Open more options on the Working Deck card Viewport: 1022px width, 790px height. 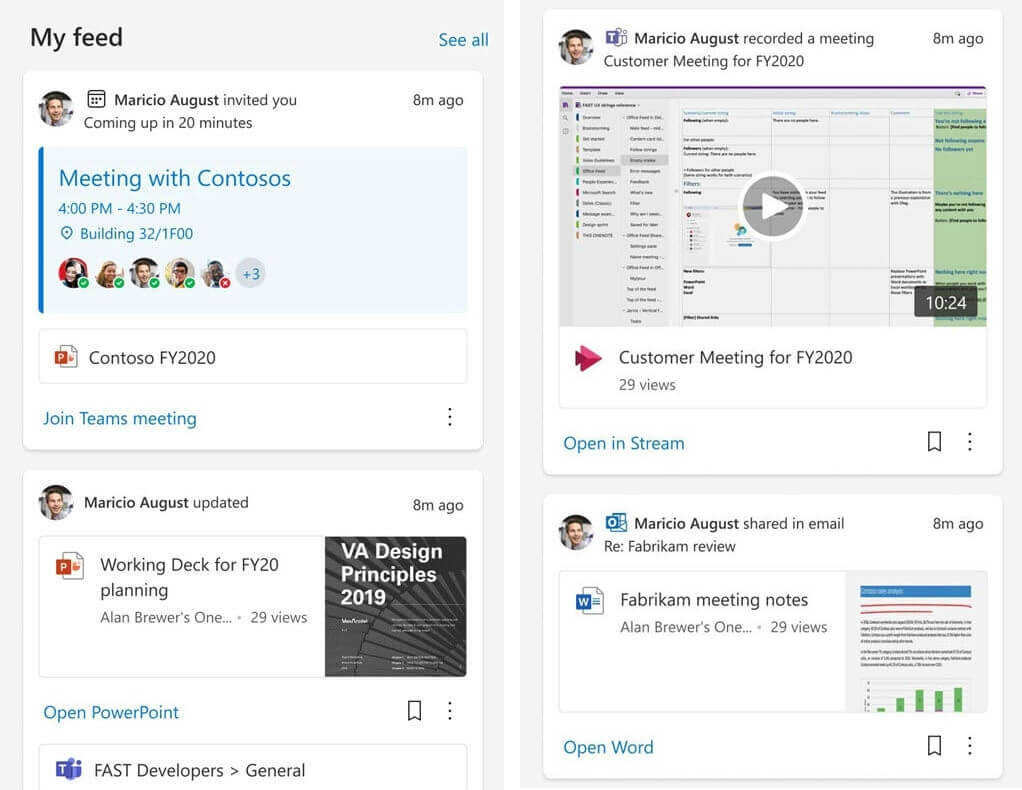(450, 710)
